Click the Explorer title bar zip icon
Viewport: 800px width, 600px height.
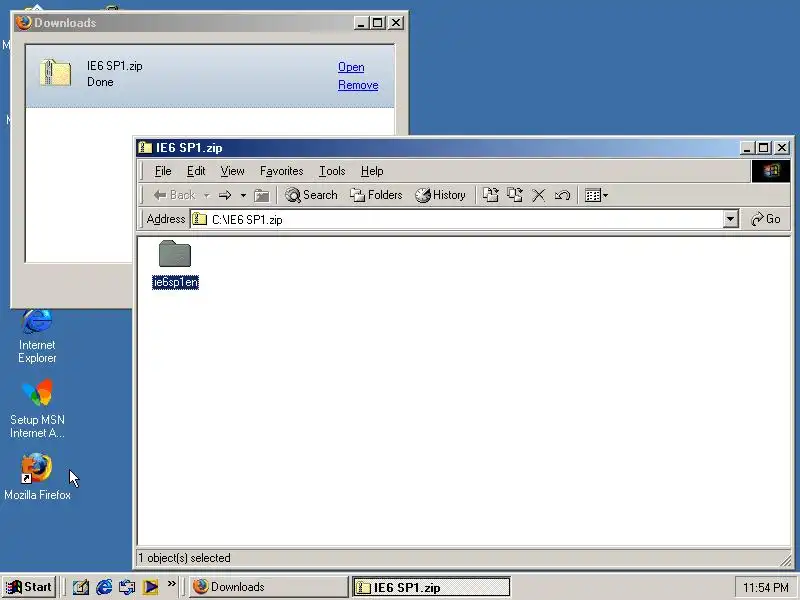click(145, 147)
